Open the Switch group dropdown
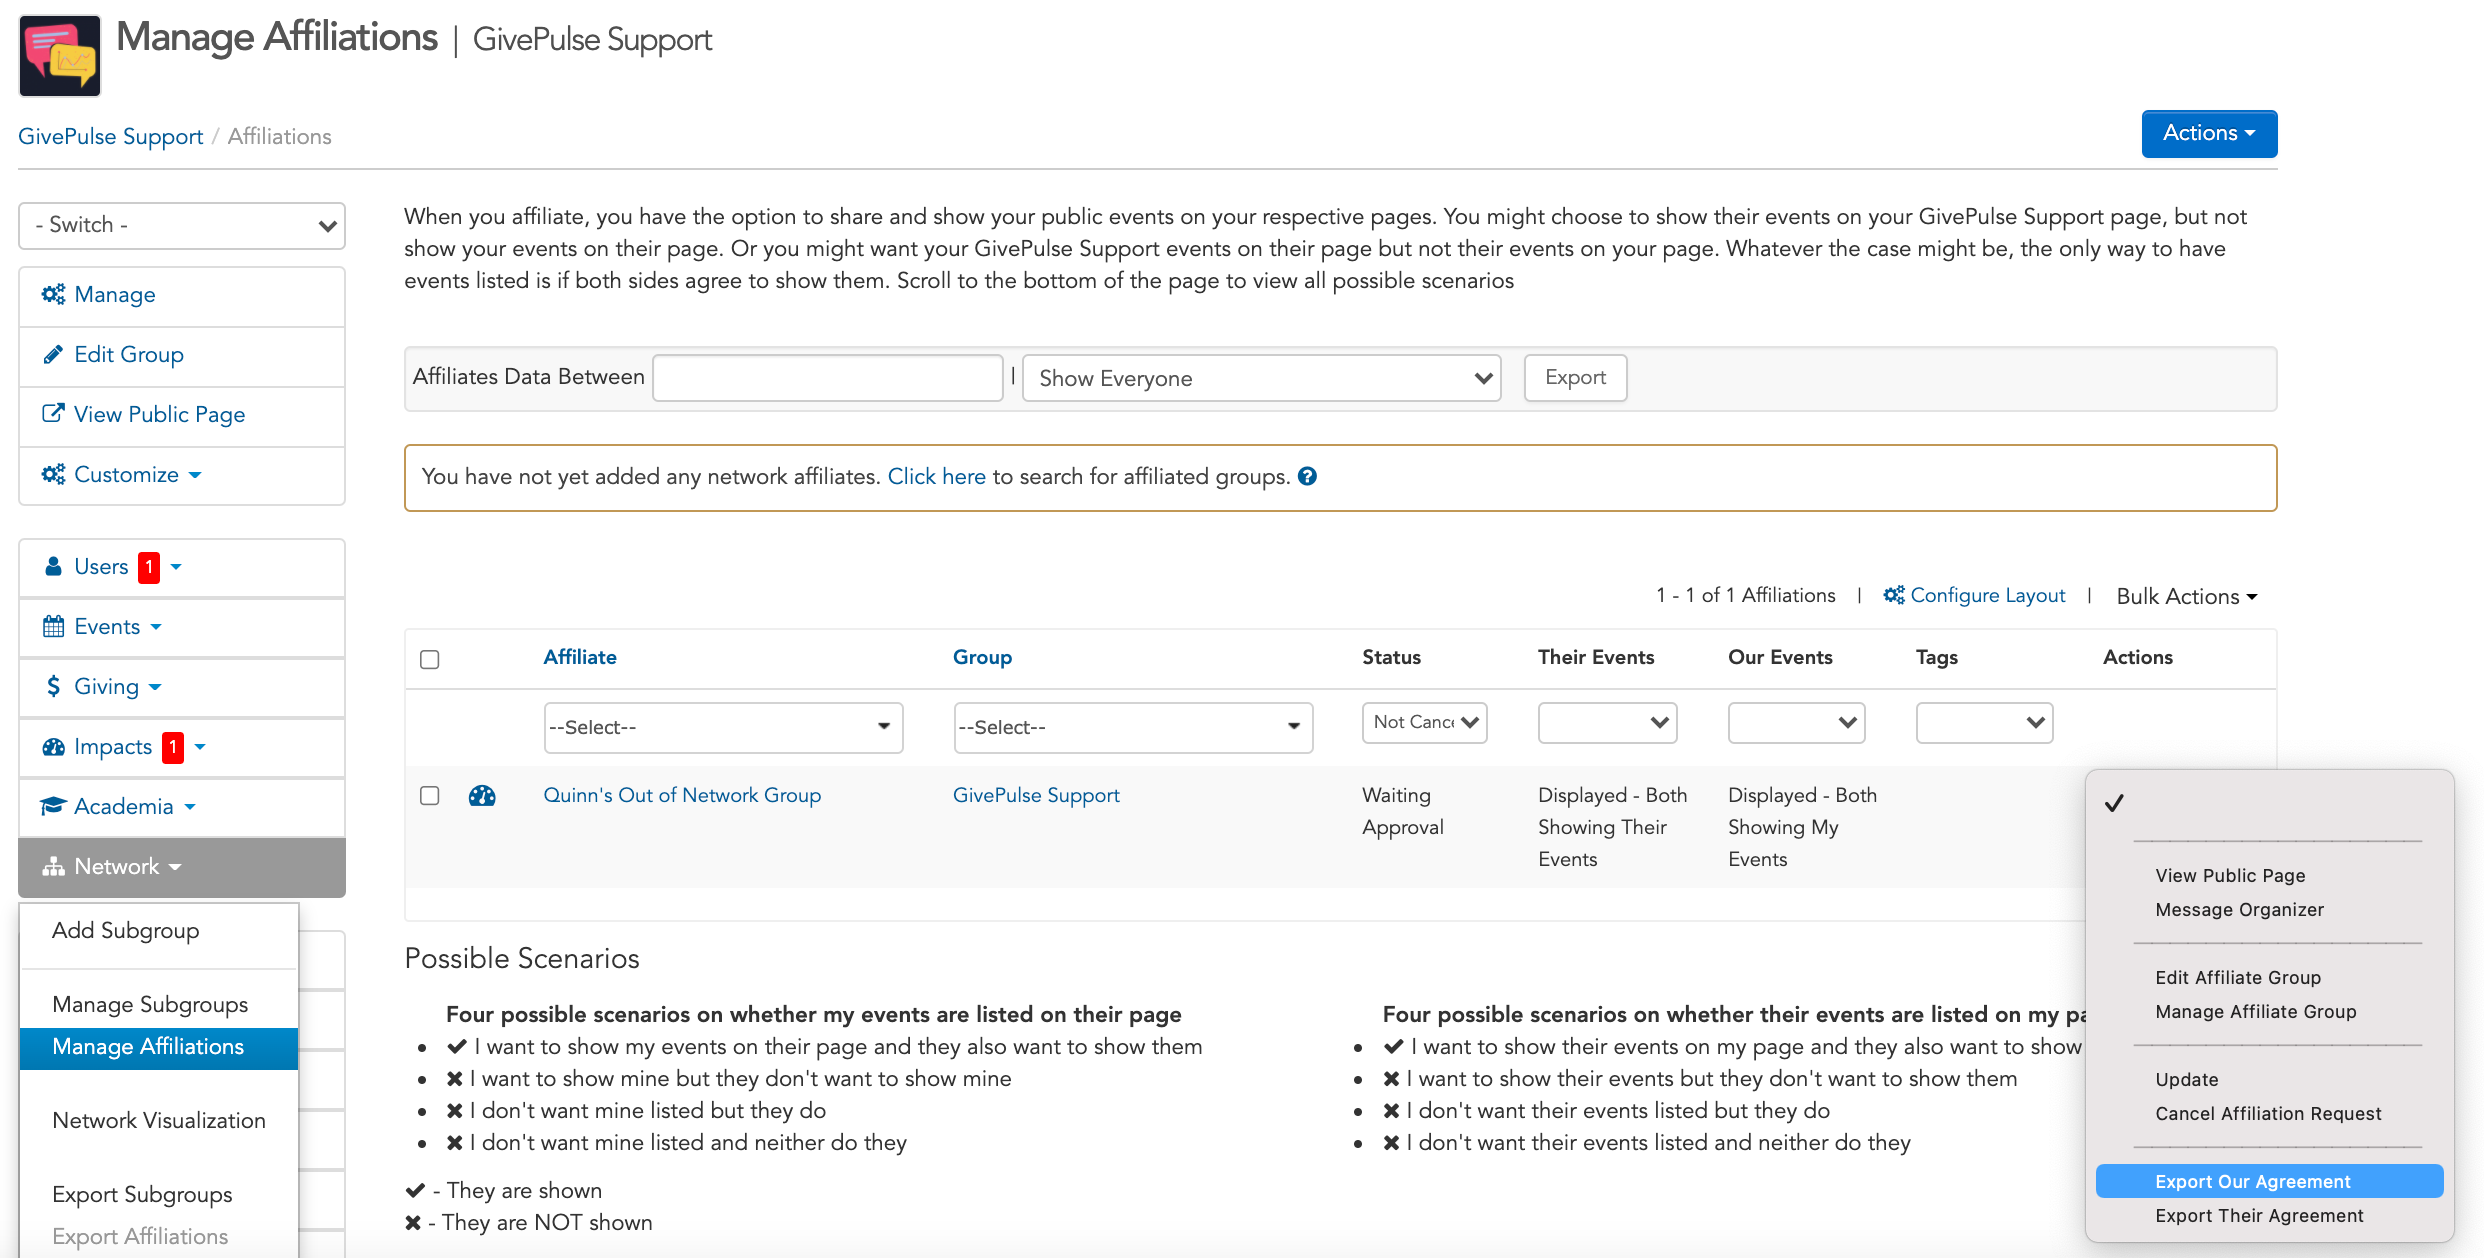Viewport: 2484px width, 1258px height. tap(182, 225)
